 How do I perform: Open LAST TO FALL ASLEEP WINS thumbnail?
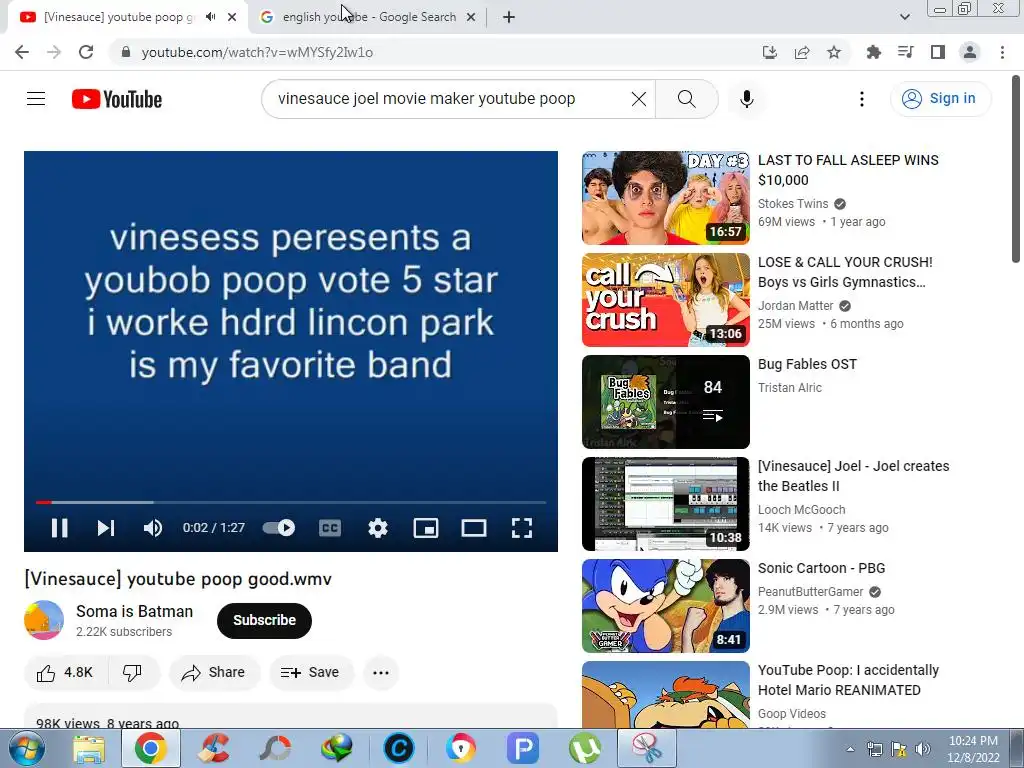tap(665, 198)
